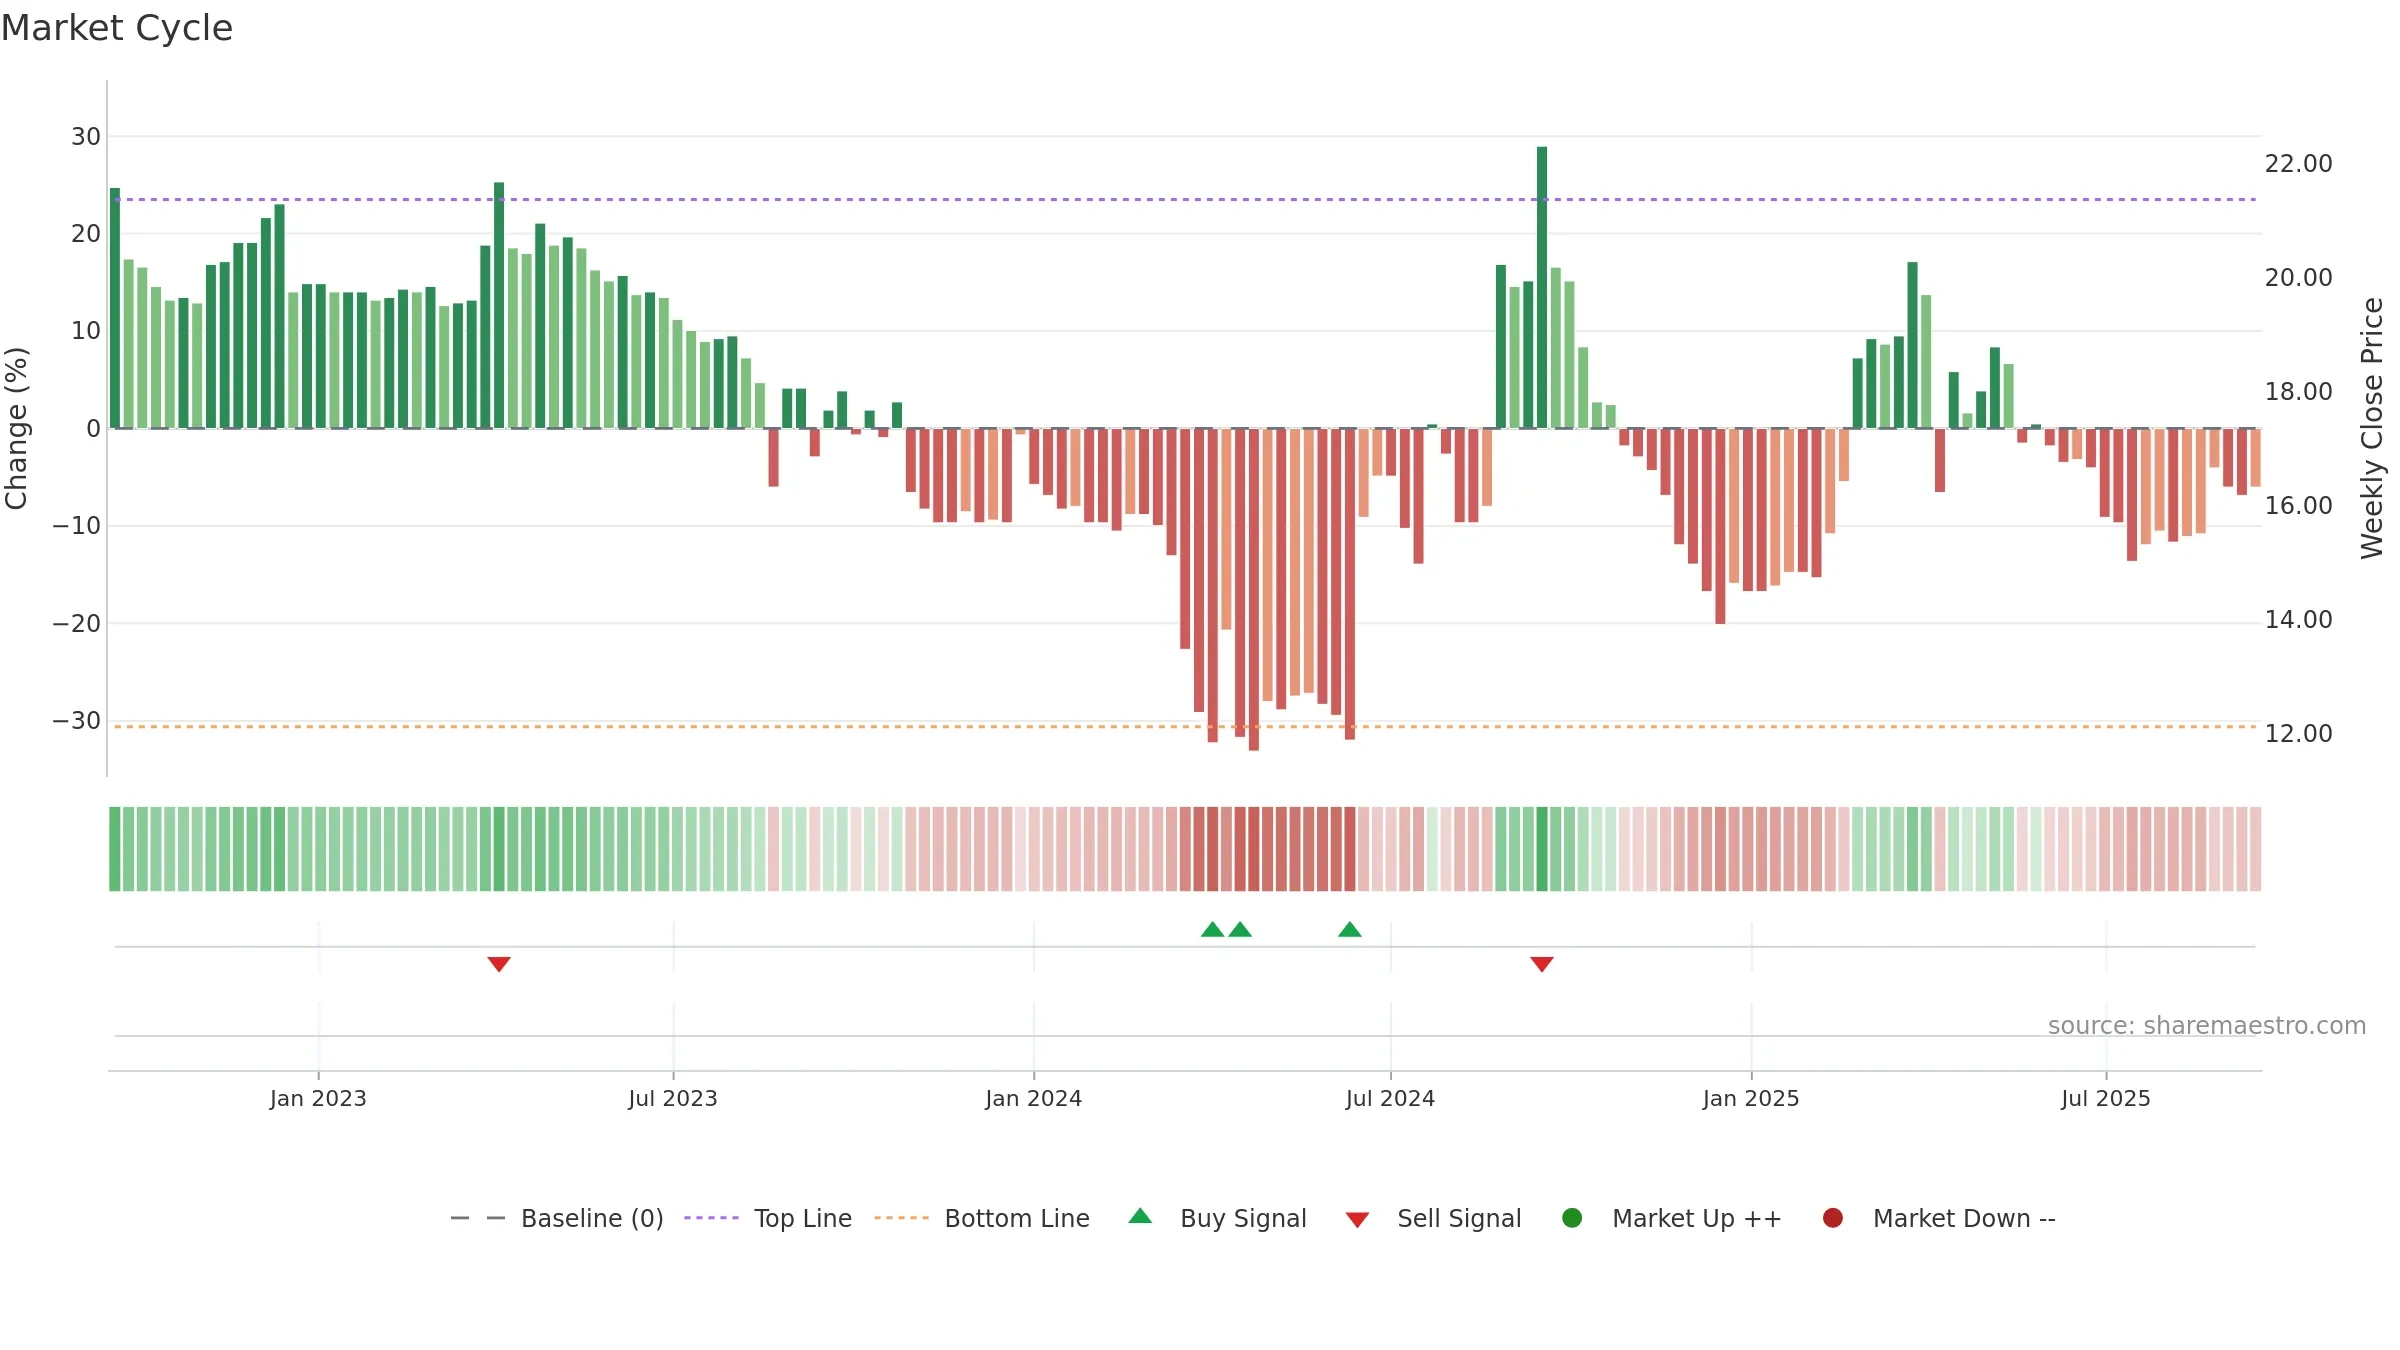This screenshot has height=1350, width=2400.
Task: Click the first dark green bar at chart start
Action: click(x=115, y=308)
